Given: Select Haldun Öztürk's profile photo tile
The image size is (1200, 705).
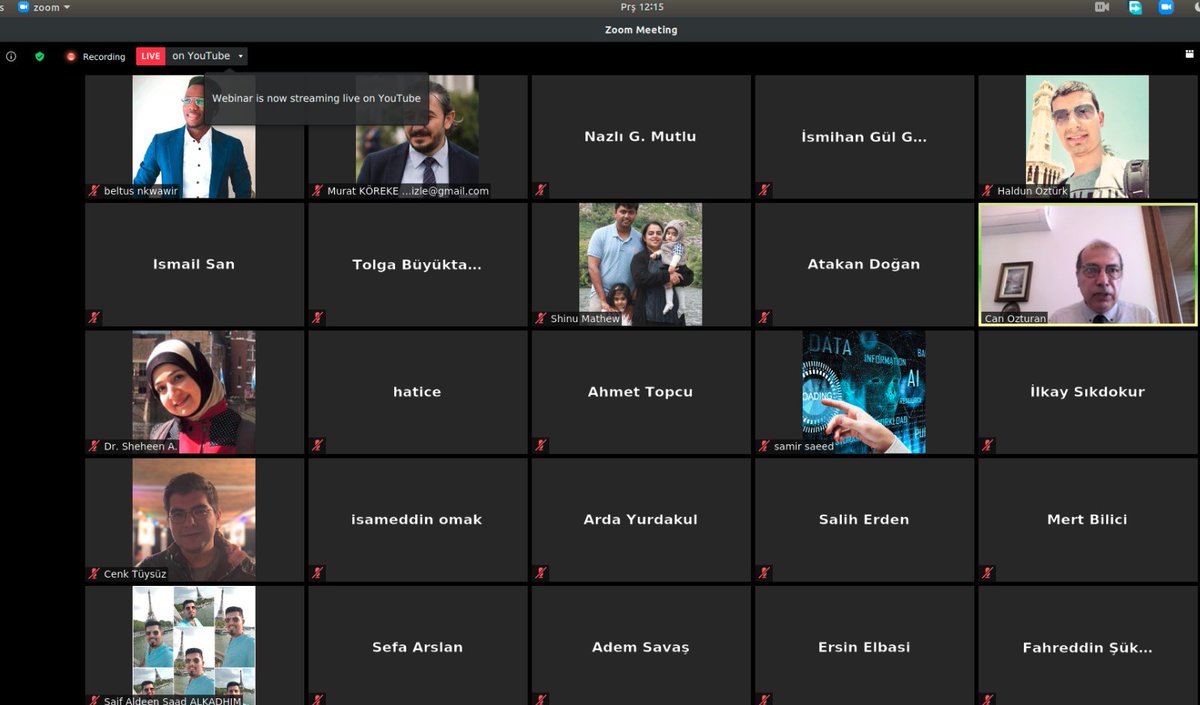Looking at the screenshot, I should pos(1087,137).
